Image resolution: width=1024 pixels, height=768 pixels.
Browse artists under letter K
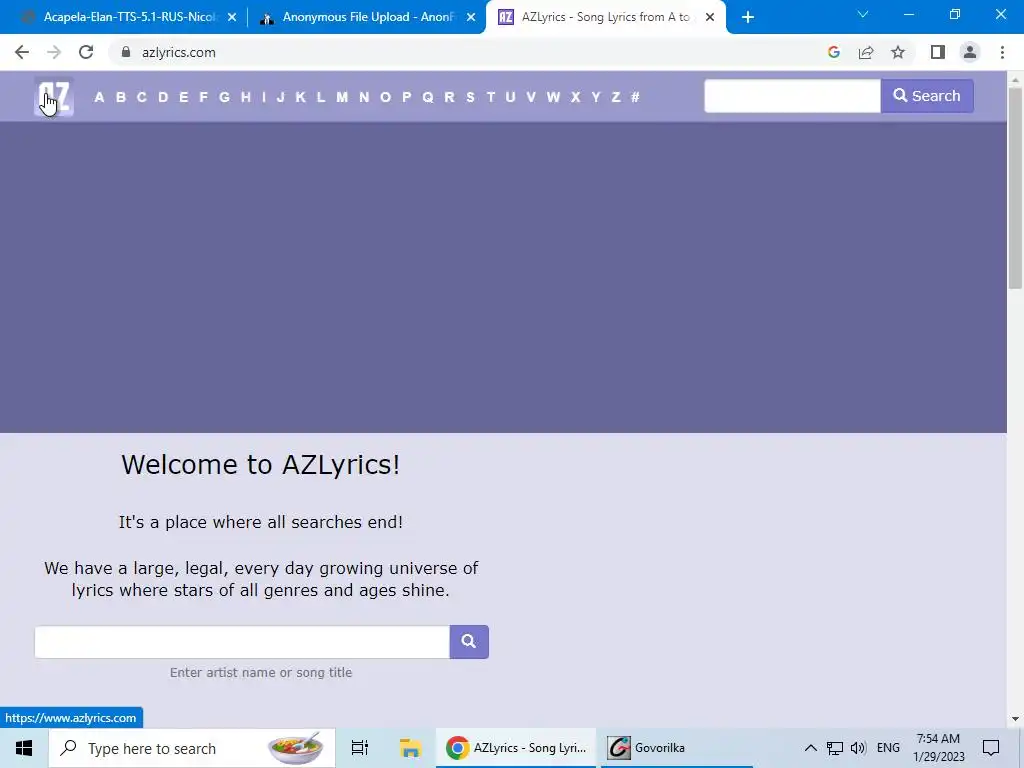click(x=300, y=97)
